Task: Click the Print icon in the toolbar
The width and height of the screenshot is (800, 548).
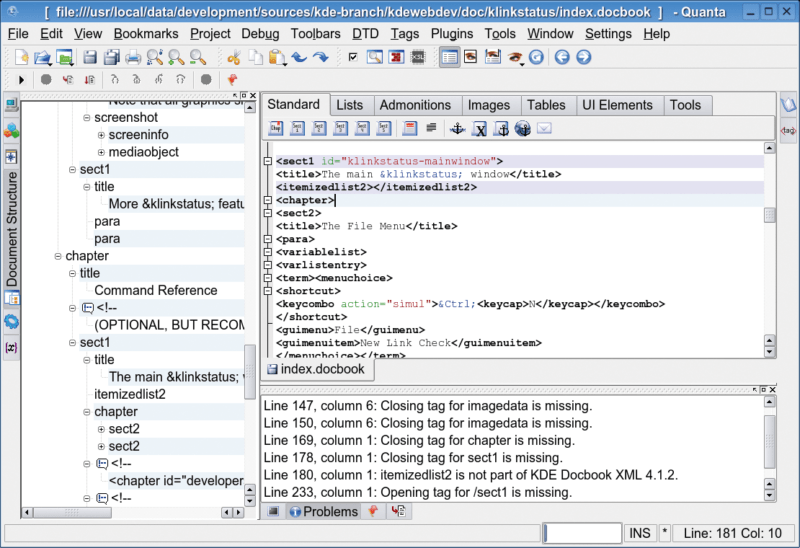Action: (133, 57)
